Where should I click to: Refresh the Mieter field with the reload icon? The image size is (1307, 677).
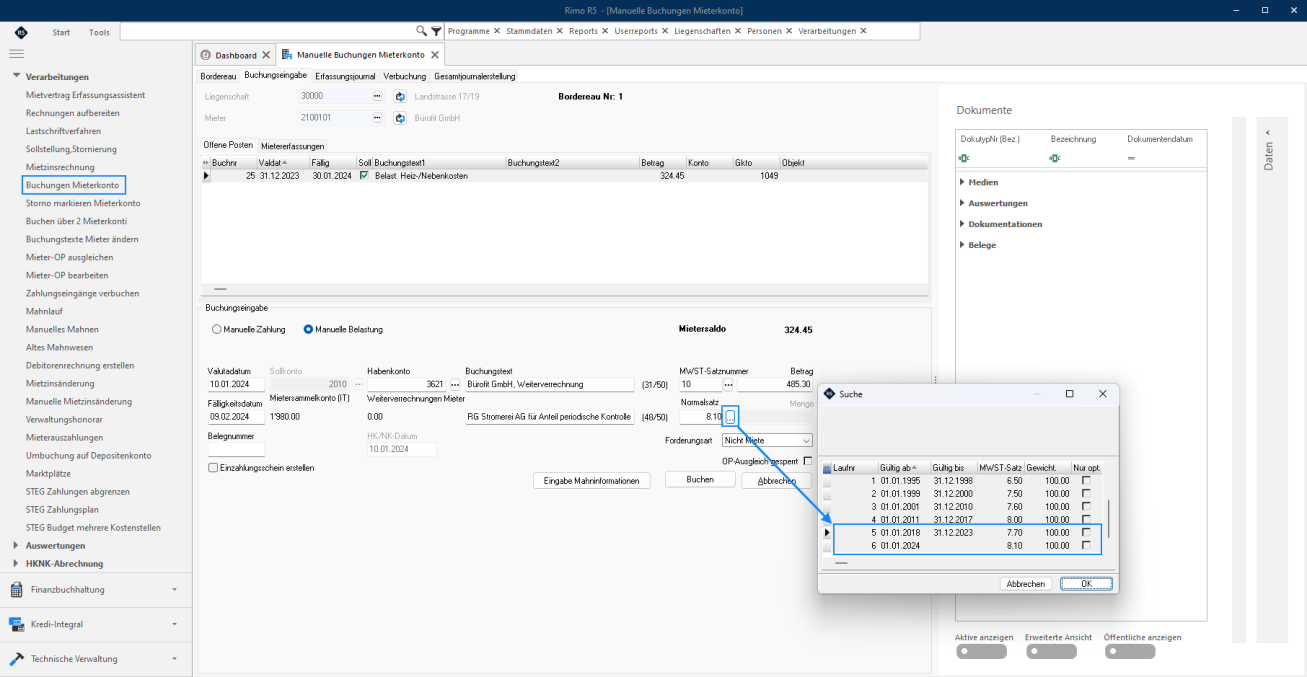pyautogui.click(x=400, y=118)
